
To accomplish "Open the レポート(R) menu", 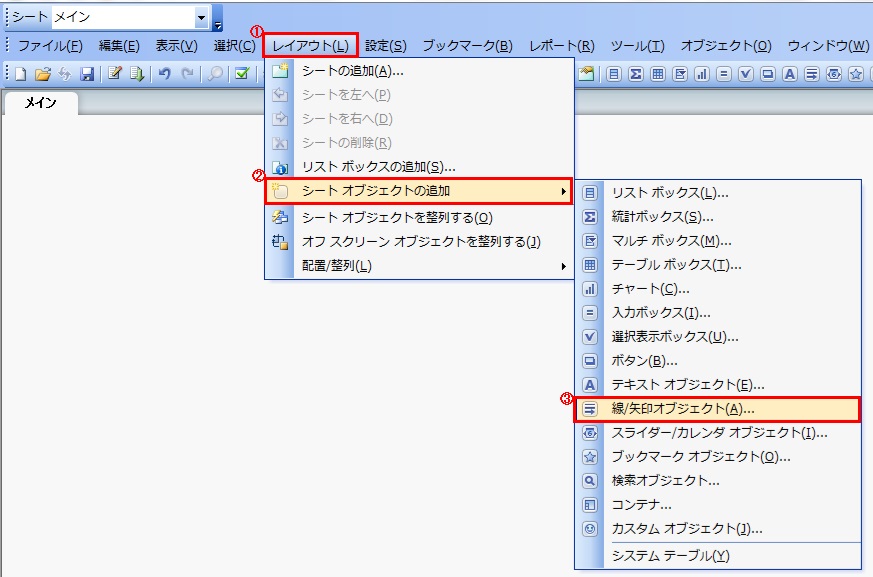I will (562, 46).
